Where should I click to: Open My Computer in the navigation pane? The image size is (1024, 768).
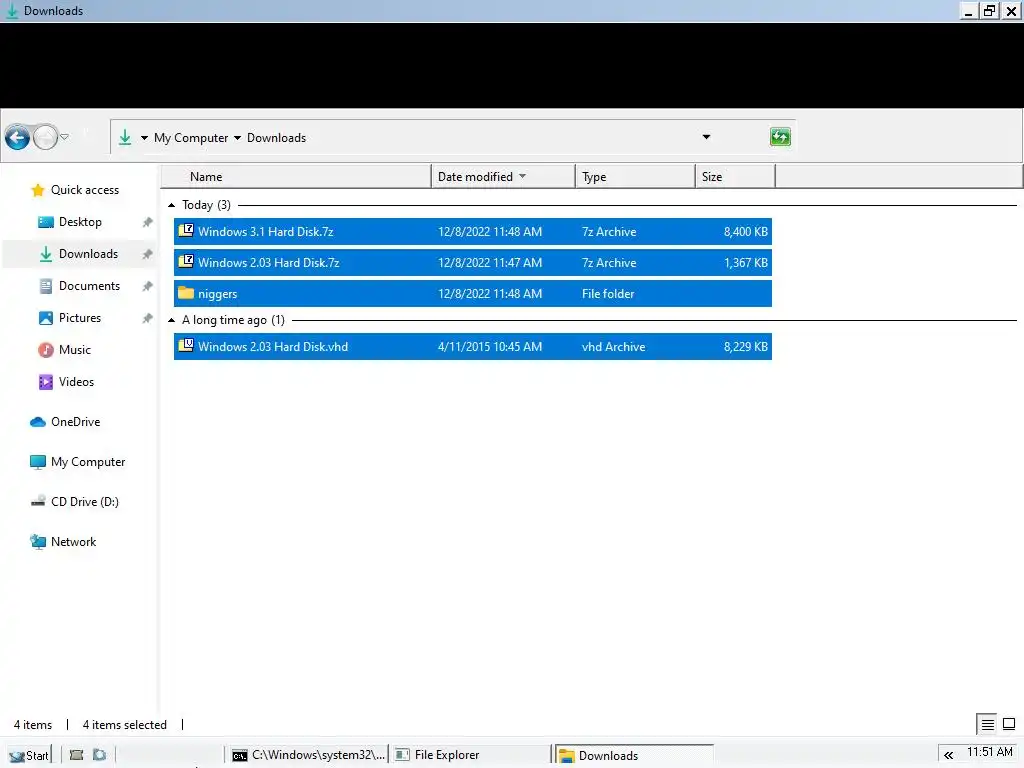pos(88,462)
